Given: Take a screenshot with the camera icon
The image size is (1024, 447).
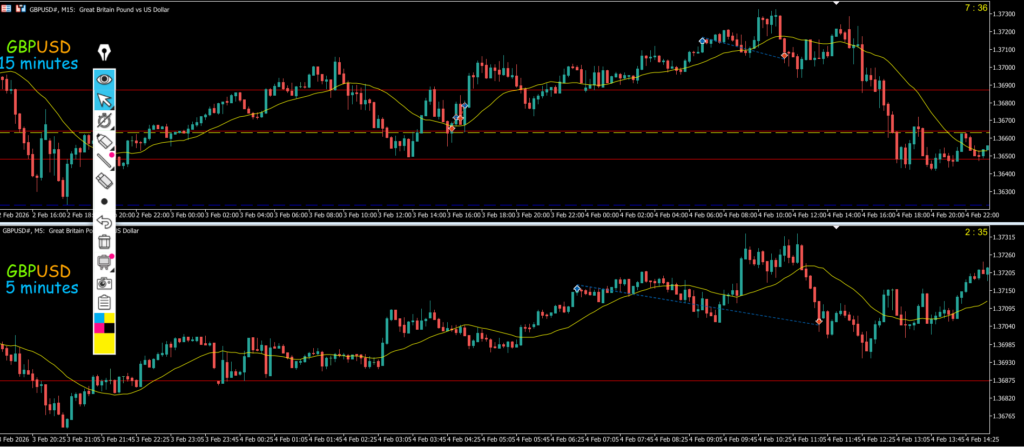Looking at the screenshot, I should 105,282.
